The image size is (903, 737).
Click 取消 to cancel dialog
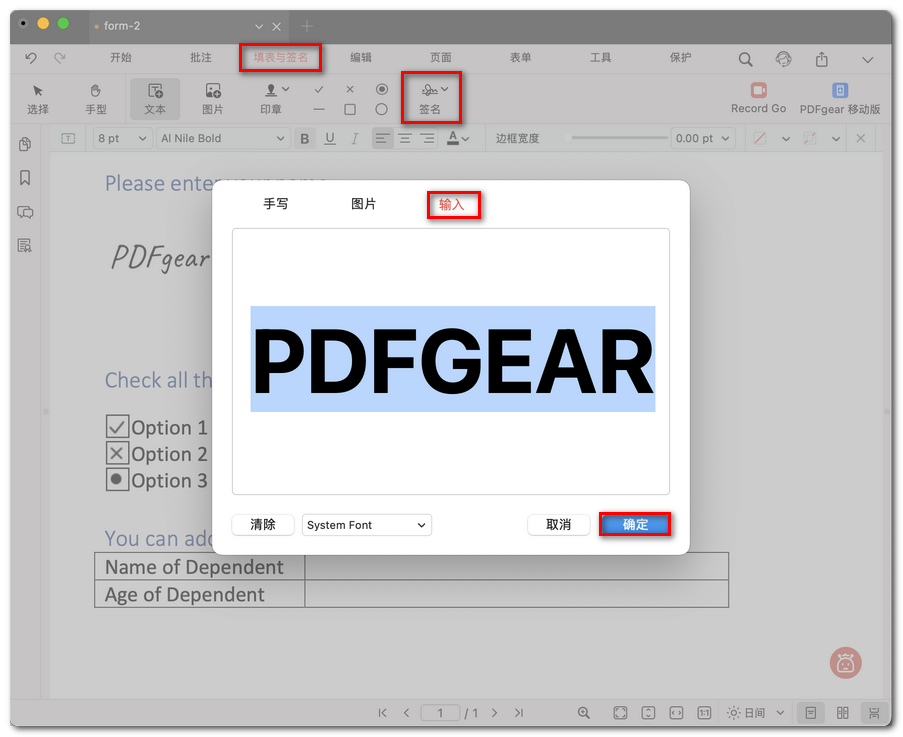(559, 525)
